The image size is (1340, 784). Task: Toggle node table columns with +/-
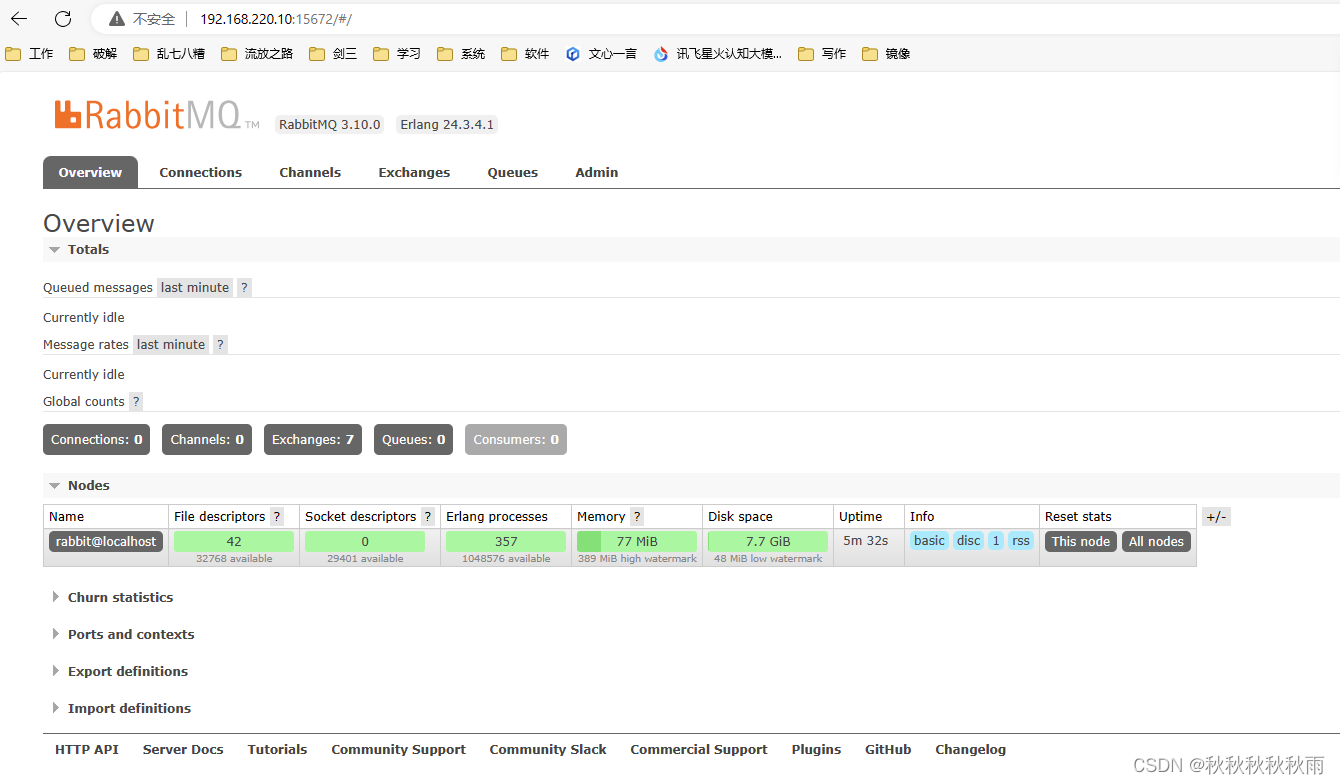pos(1216,517)
